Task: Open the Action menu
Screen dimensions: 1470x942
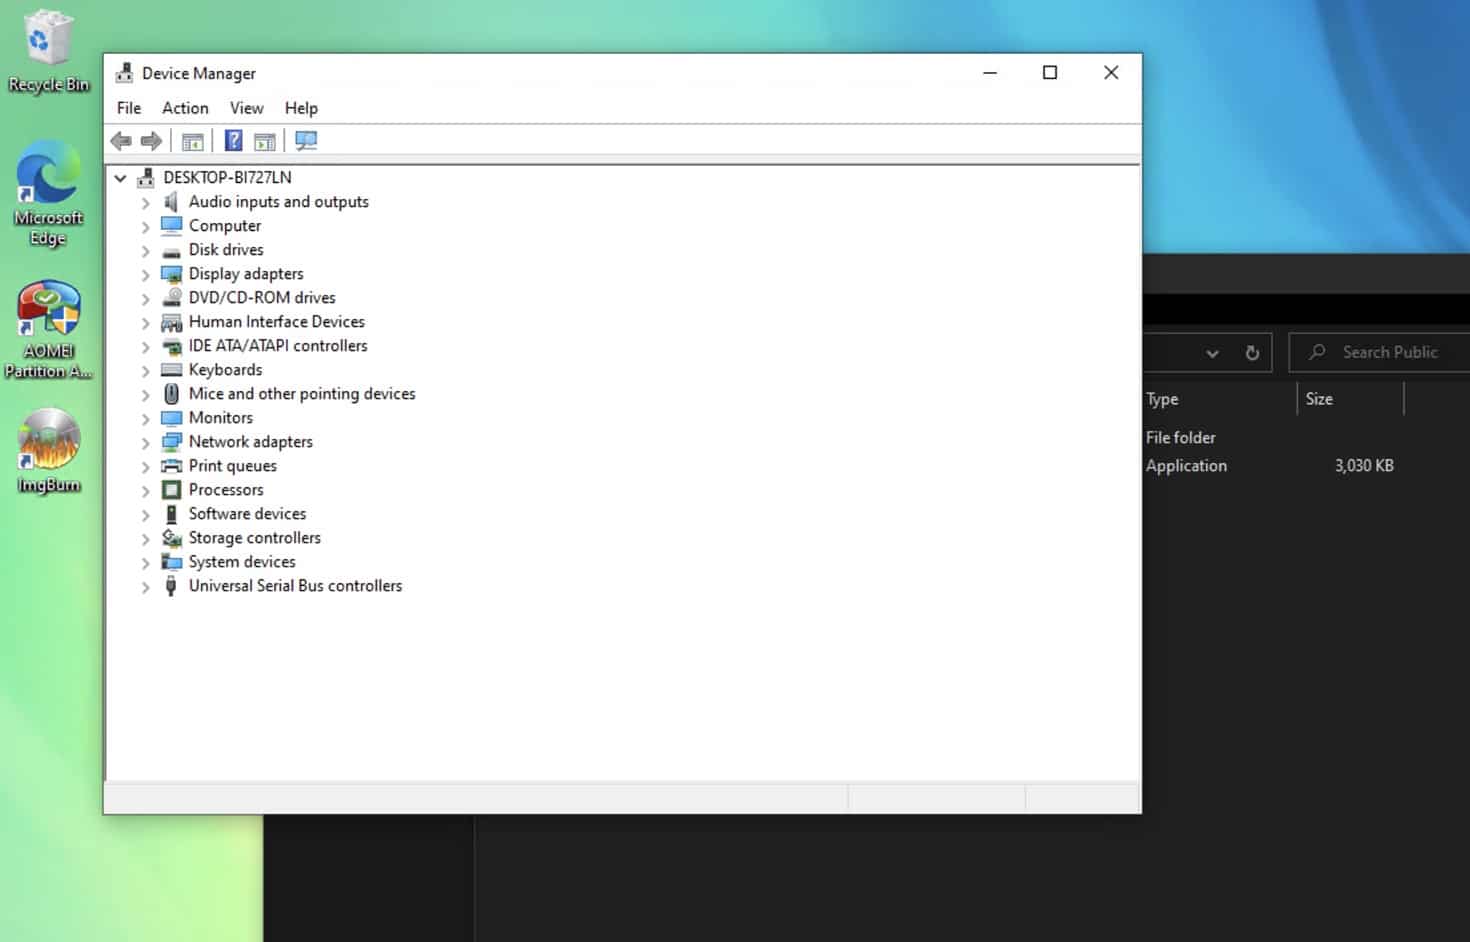Action: pos(185,108)
